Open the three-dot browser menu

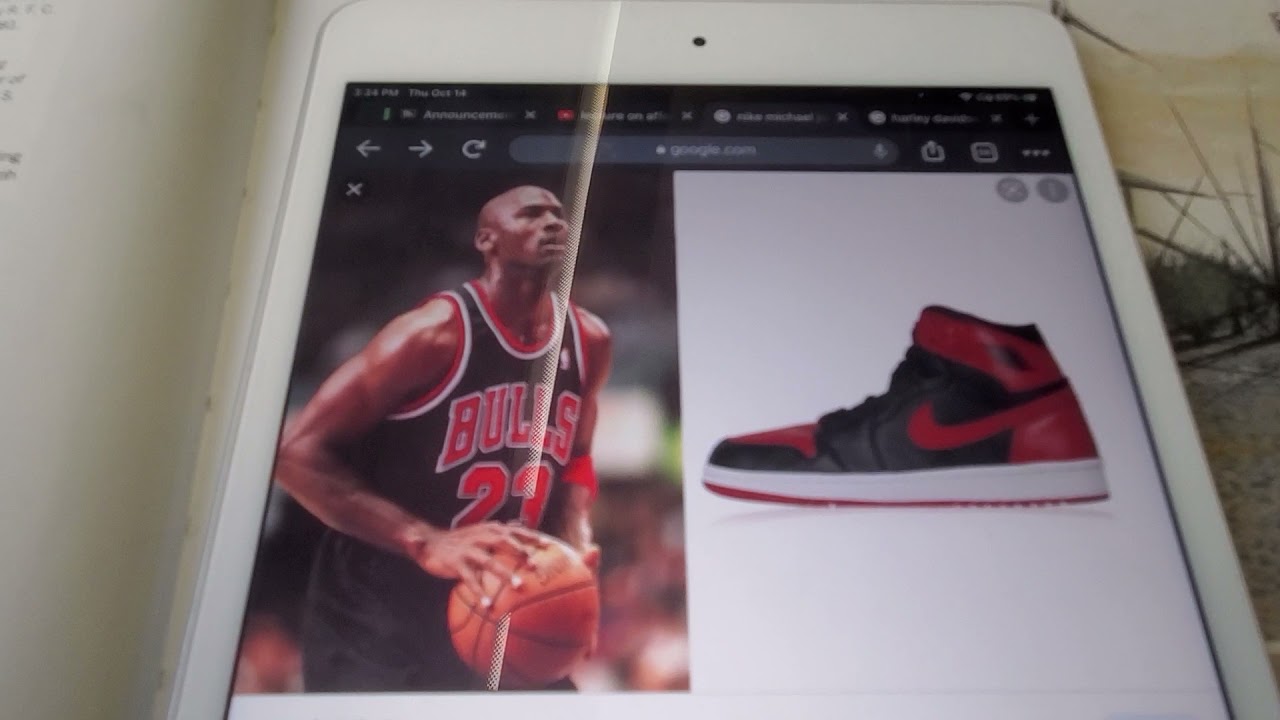pos(1036,154)
